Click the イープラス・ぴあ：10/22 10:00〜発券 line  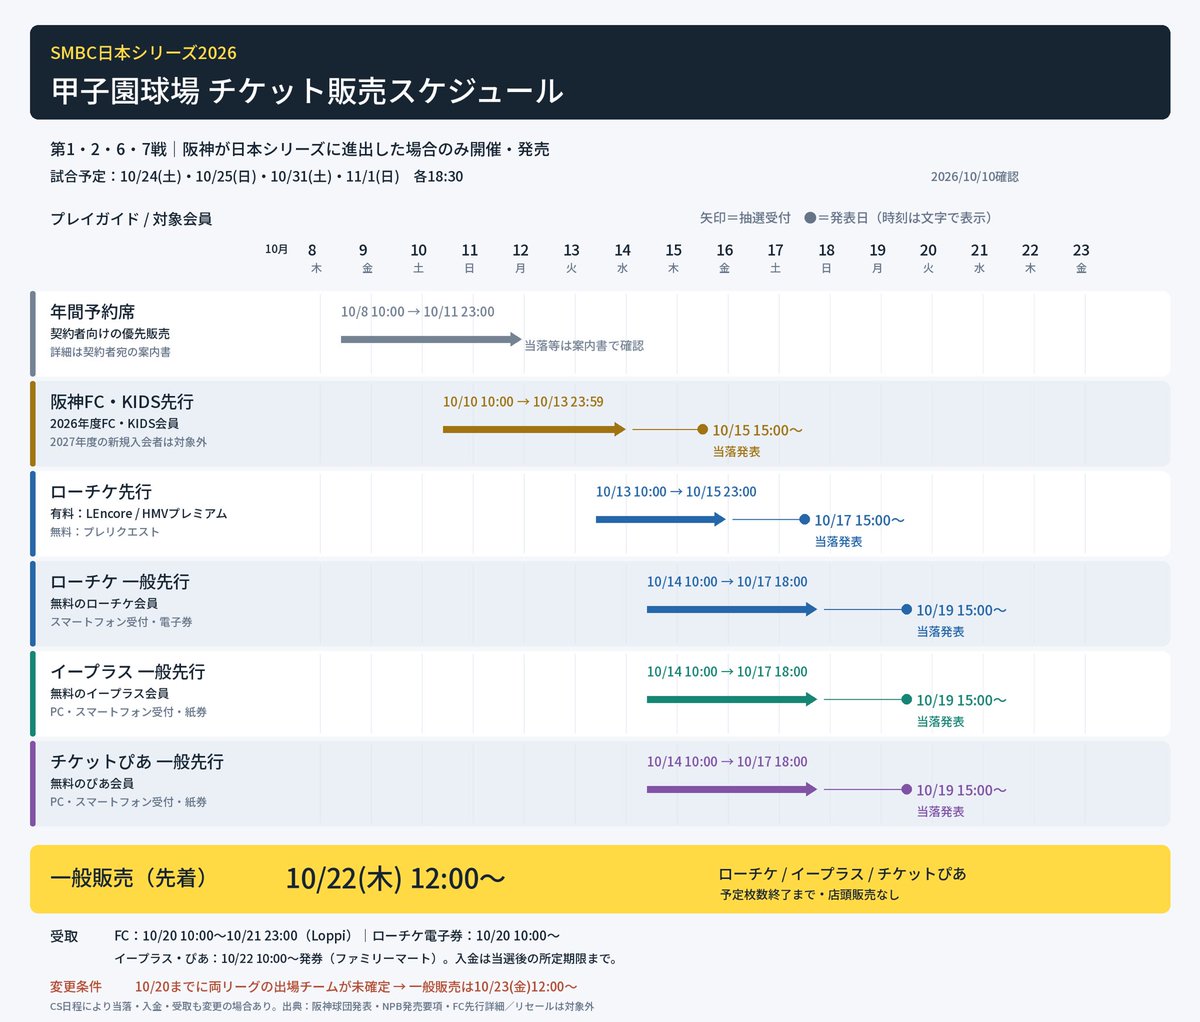click(x=365, y=958)
